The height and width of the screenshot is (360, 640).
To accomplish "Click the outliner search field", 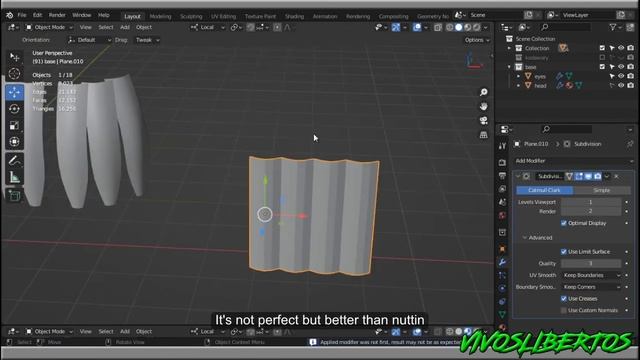I will click(565, 27).
